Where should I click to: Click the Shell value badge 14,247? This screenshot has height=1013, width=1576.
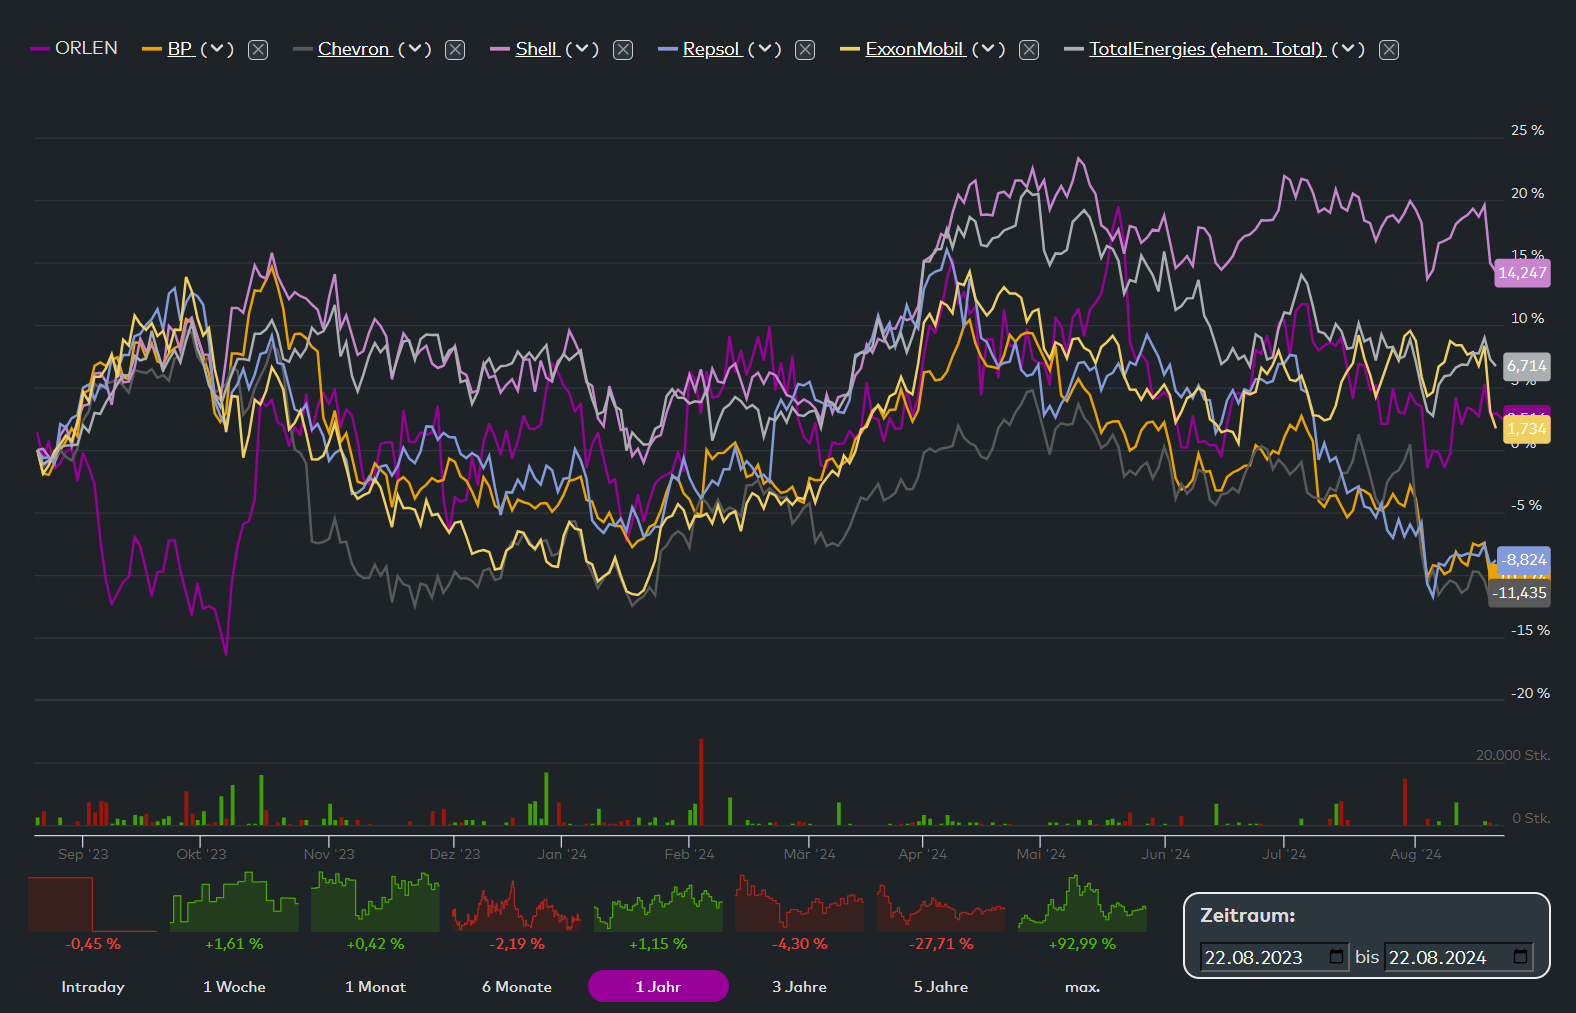(1522, 273)
